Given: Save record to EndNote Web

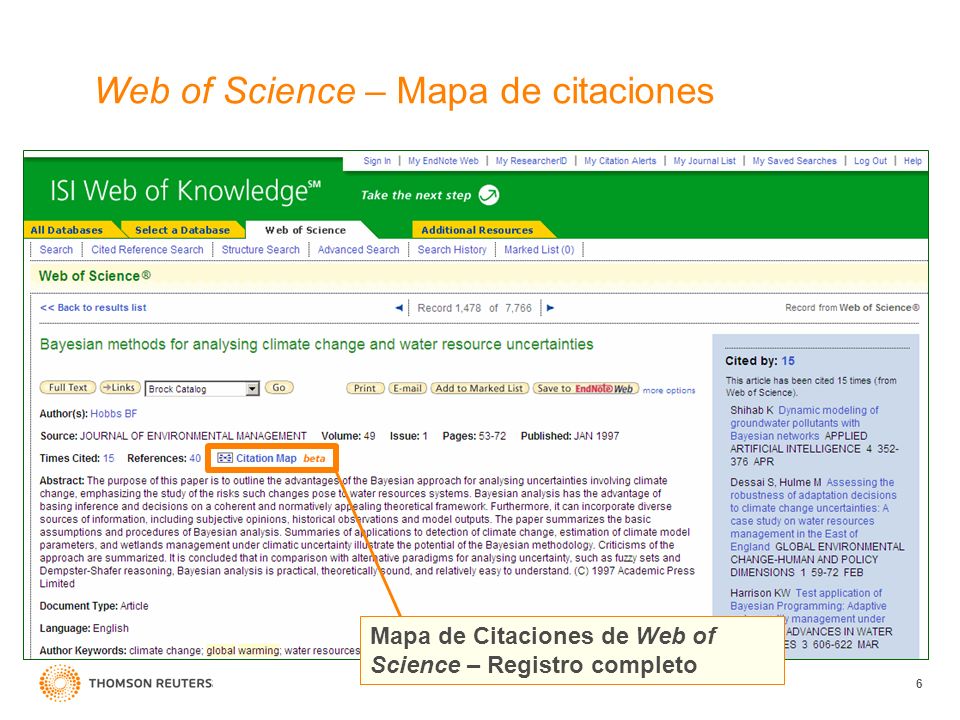Looking at the screenshot, I should click(586, 388).
